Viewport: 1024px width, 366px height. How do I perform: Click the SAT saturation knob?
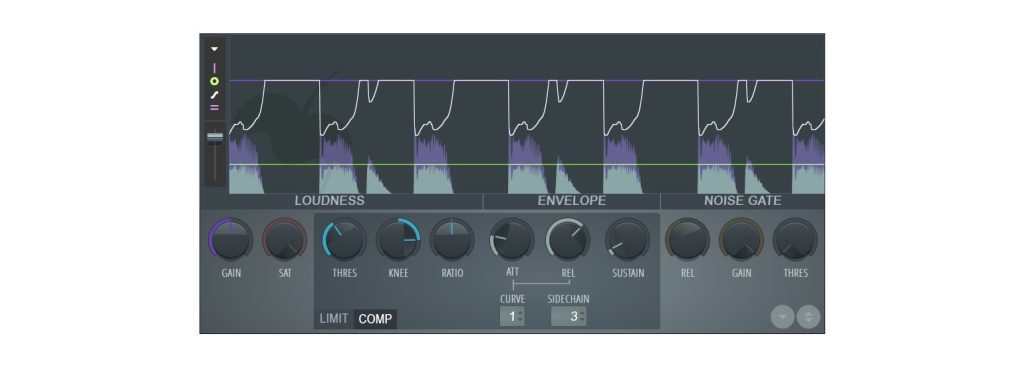click(x=285, y=240)
